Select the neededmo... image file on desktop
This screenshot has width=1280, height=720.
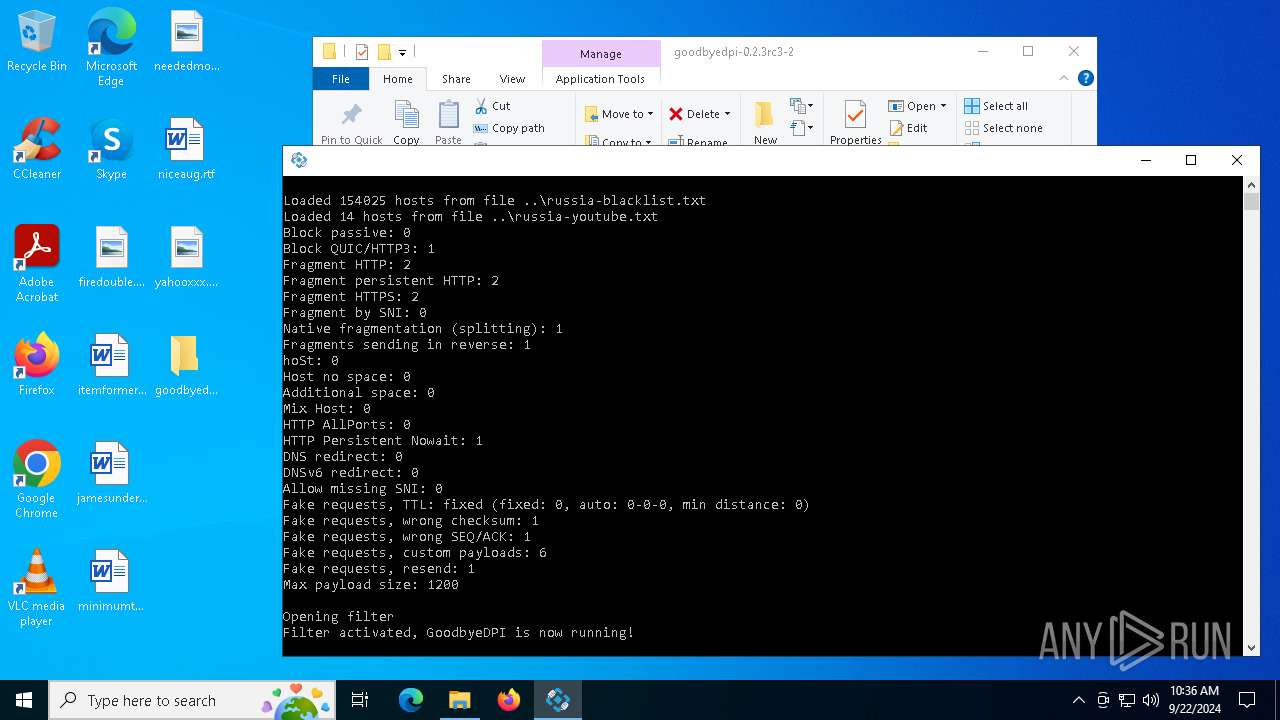[x=186, y=42]
